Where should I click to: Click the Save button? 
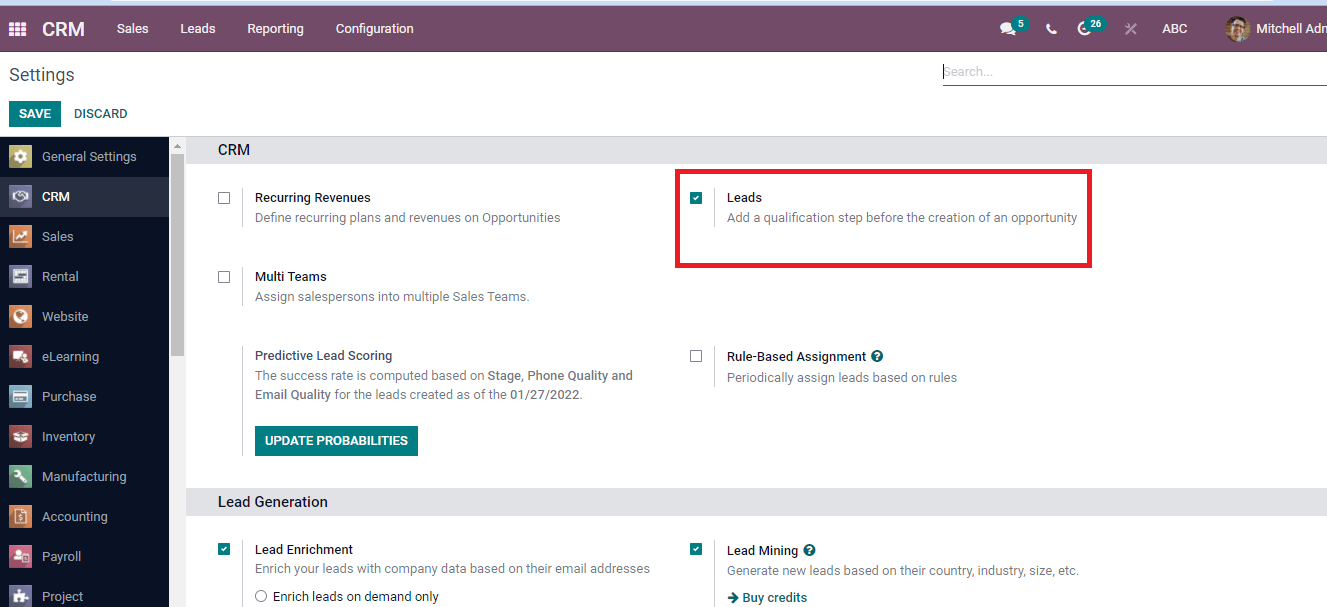pyautogui.click(x=35, y=114)
